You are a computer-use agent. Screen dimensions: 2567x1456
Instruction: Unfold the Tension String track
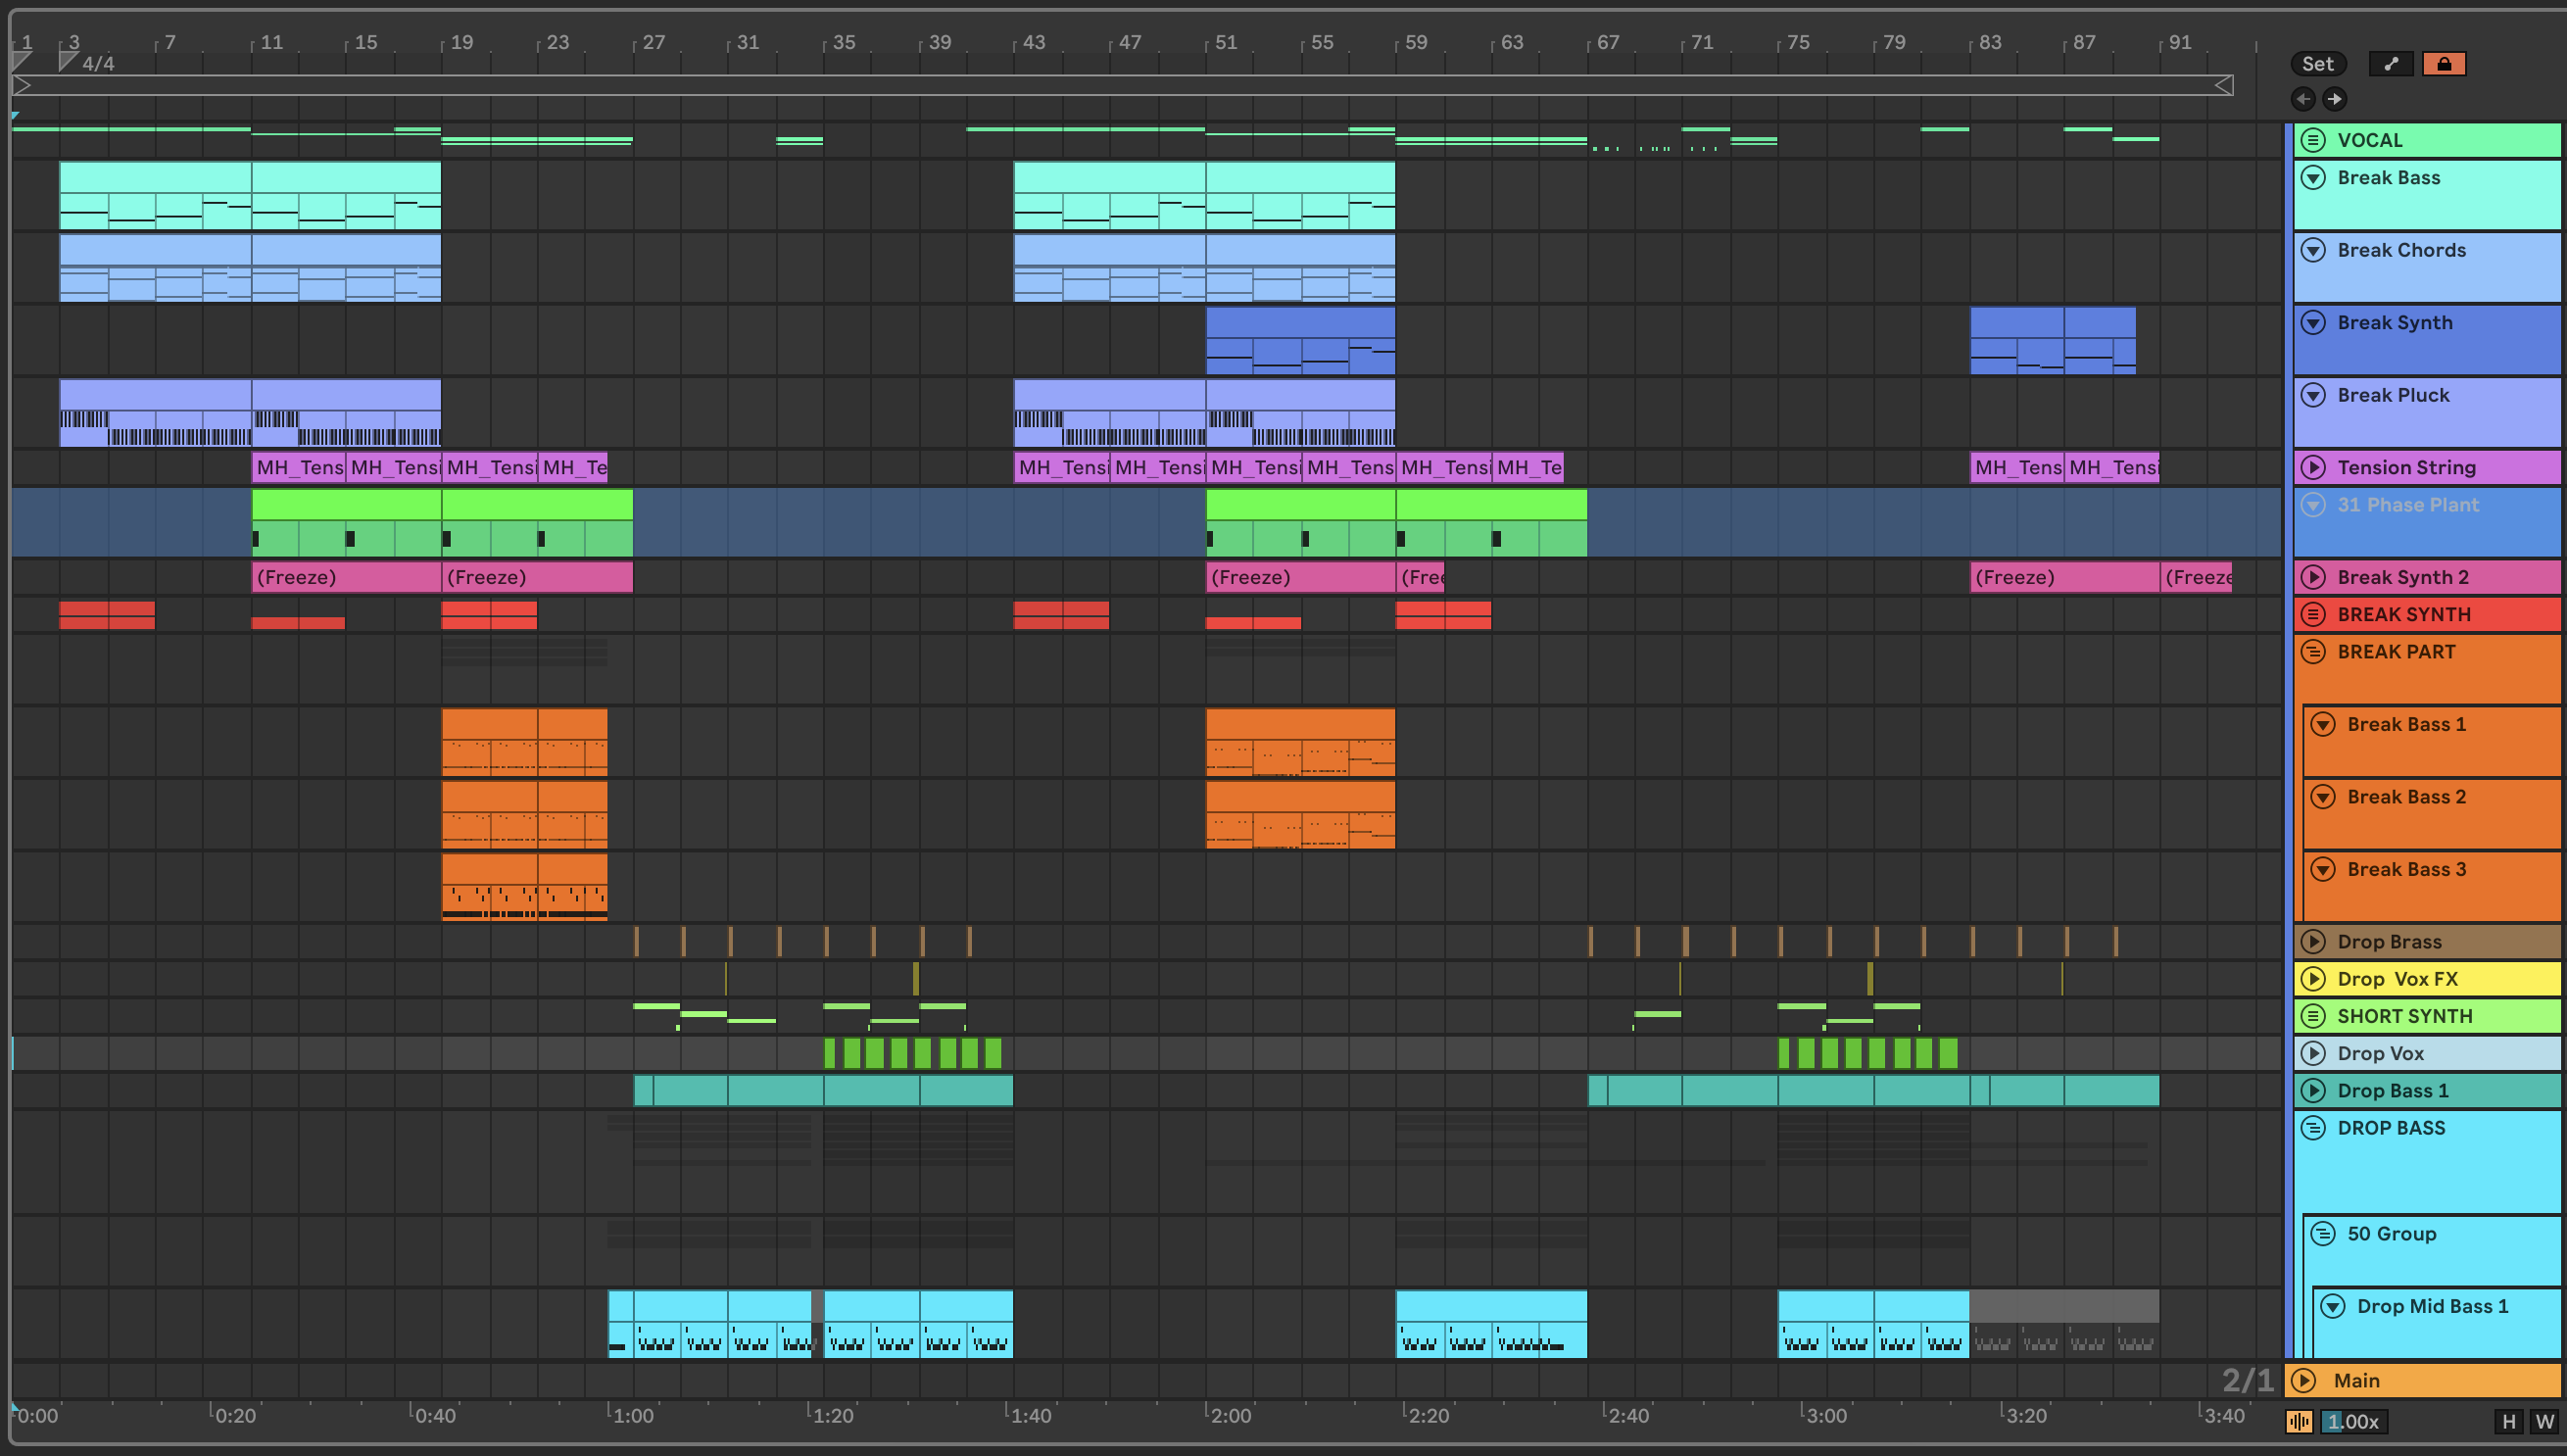pyautogui.click(x=2313, y=467)
